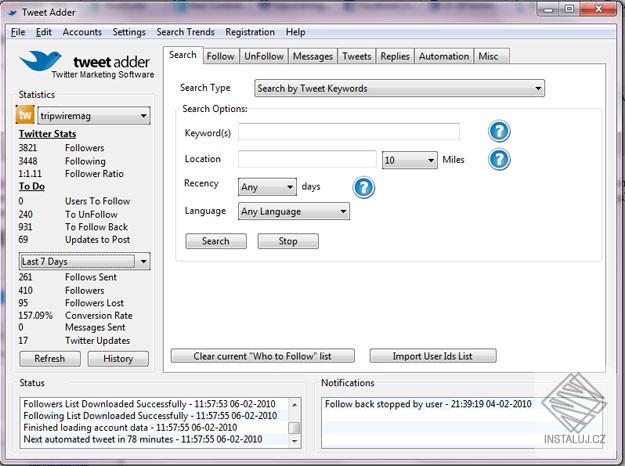This screenshot has width=625, height=466.
Task: Click the Status log scroll up arrow
Action: [x=295, y=405]
